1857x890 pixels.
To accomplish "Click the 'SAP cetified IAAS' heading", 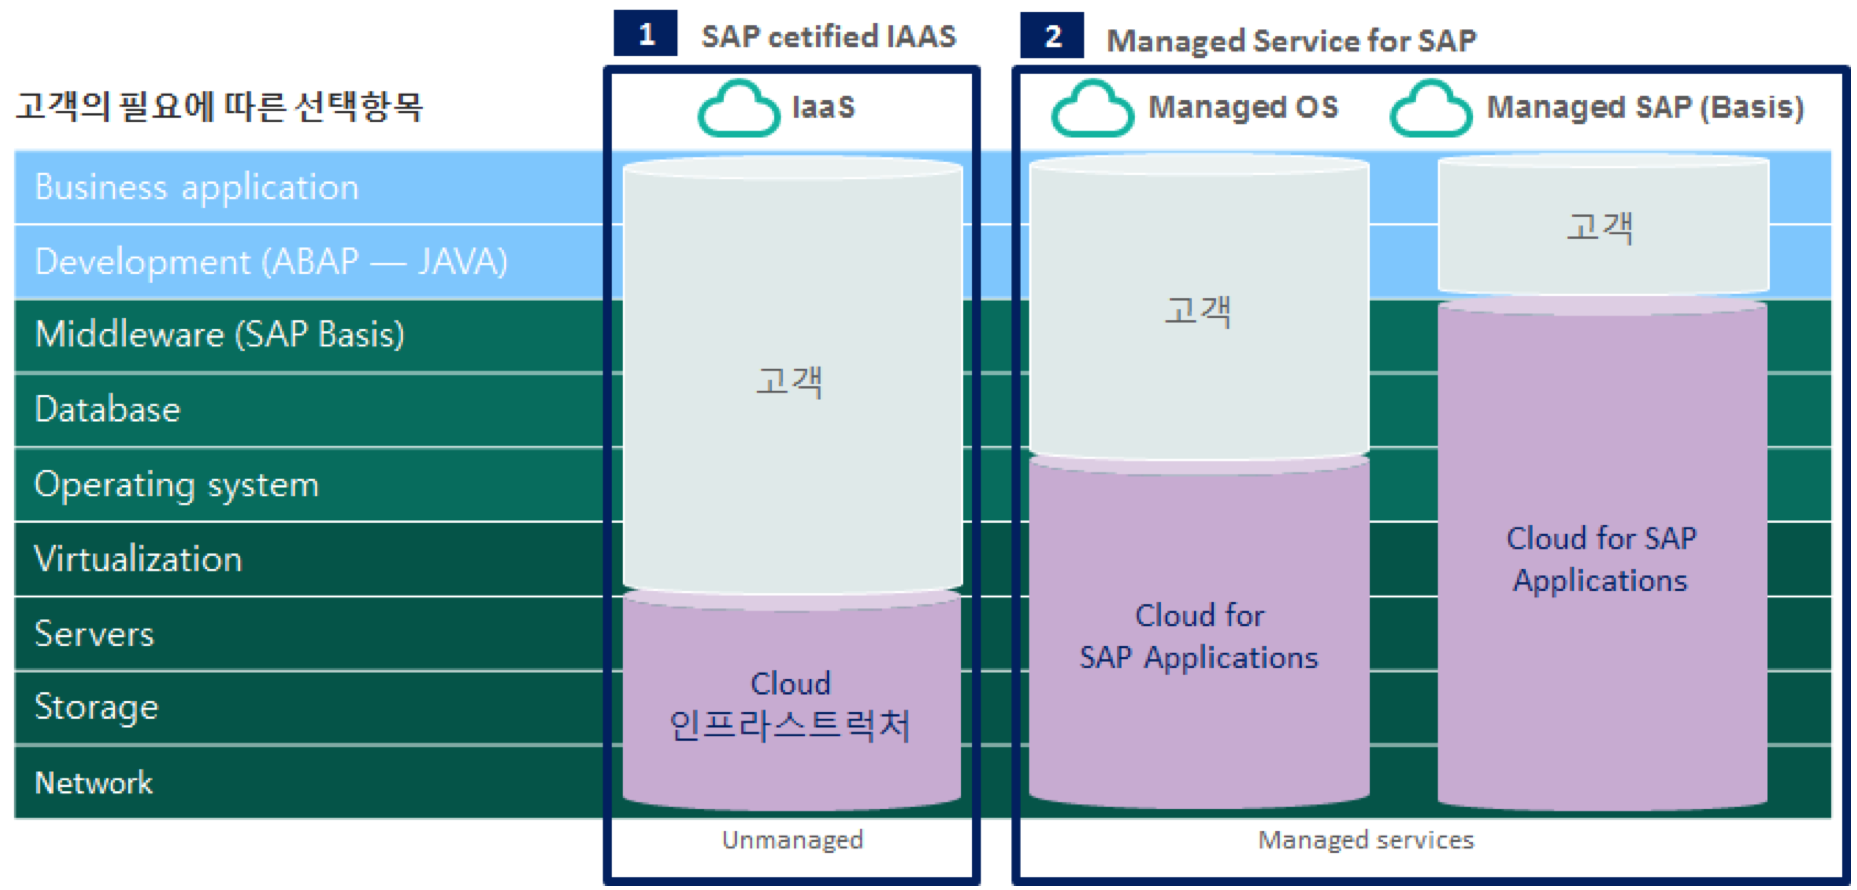I will pos(829,37).
